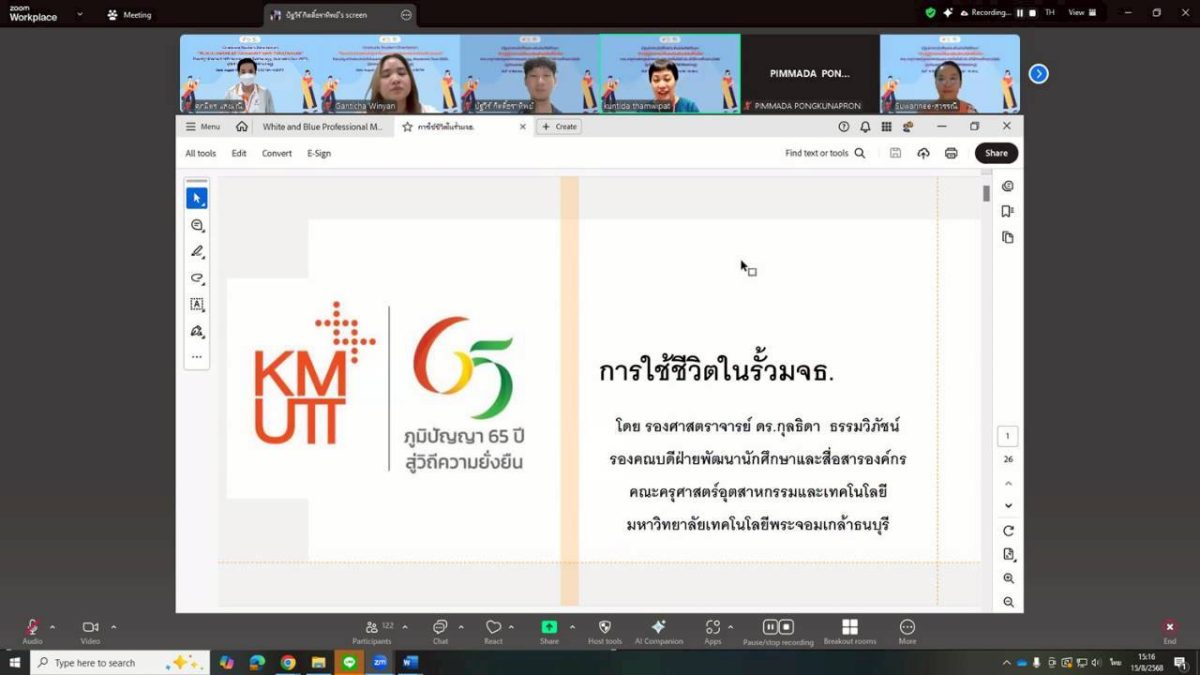Expand video options arrow beside Video
1200x675 pixels.
click(113, 627)
